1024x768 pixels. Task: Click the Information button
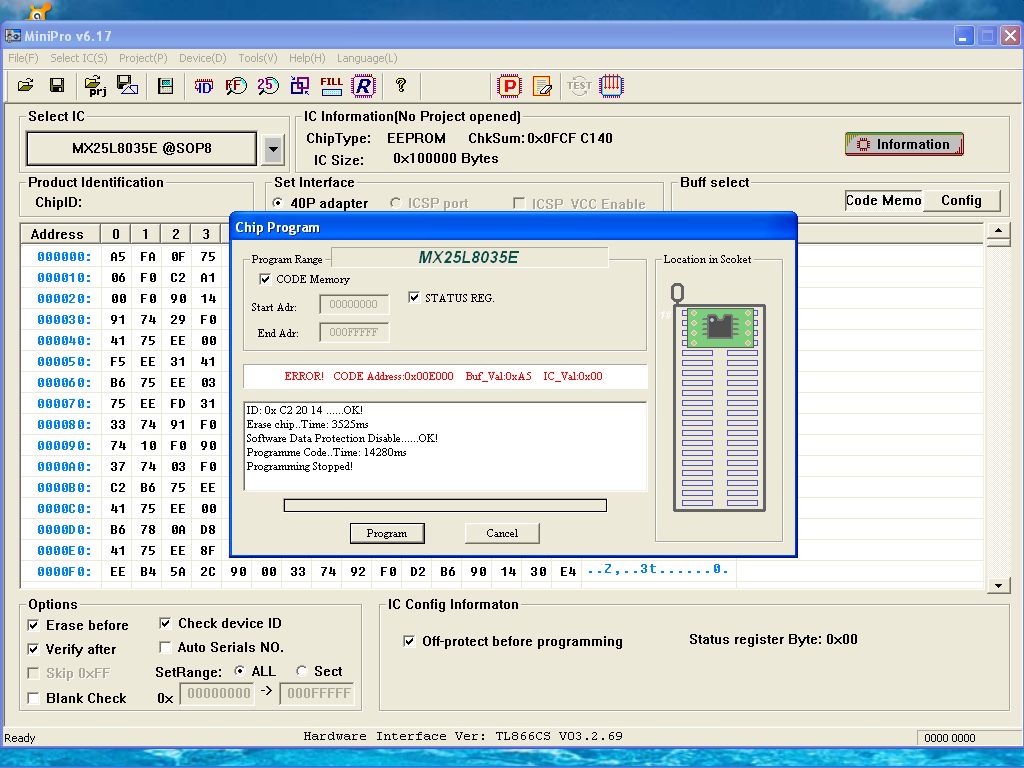click(904, 144)
